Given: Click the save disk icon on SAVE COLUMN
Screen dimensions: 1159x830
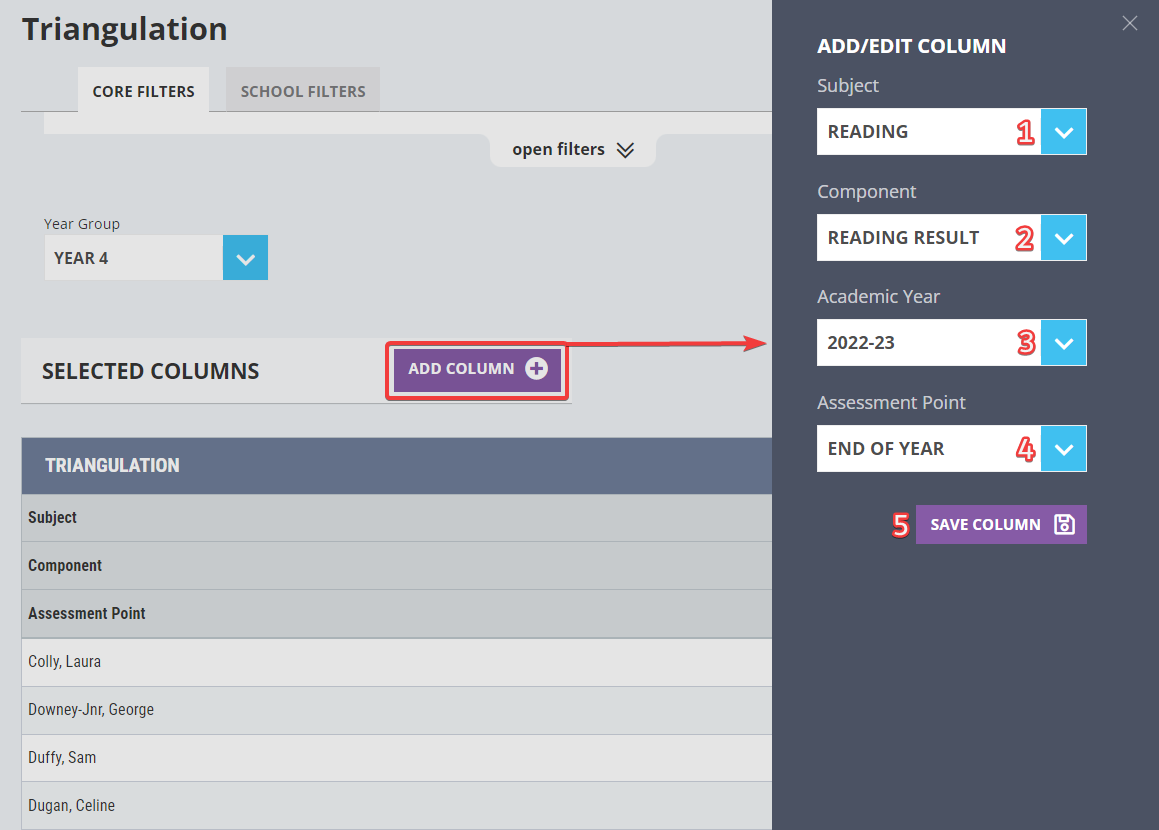Looking at the screenshot, I should (1062, 524).
